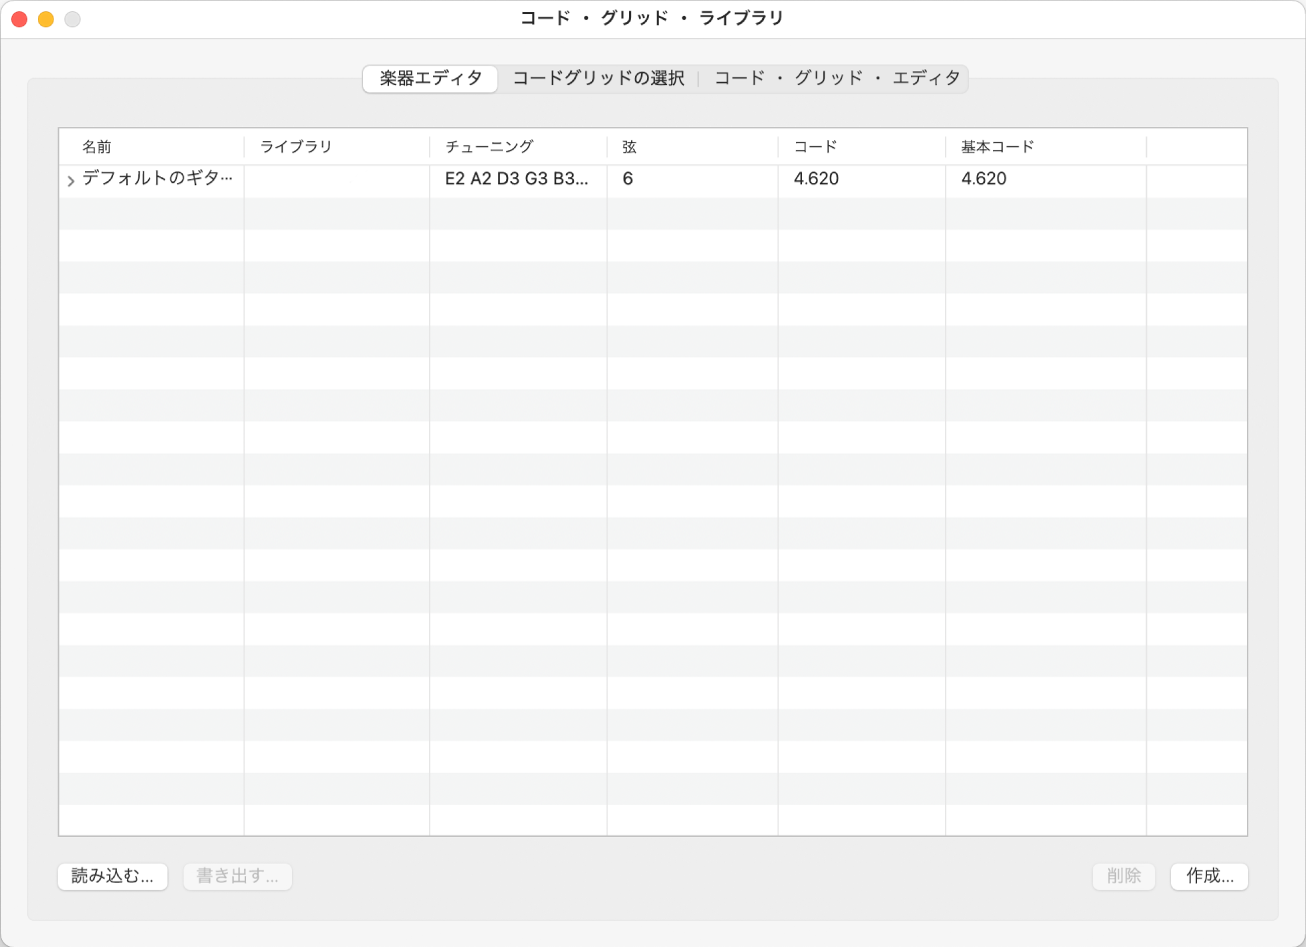Open the コード・グリッド・エディタ tab
This screenshot has width=1306, height=947.
838,79
